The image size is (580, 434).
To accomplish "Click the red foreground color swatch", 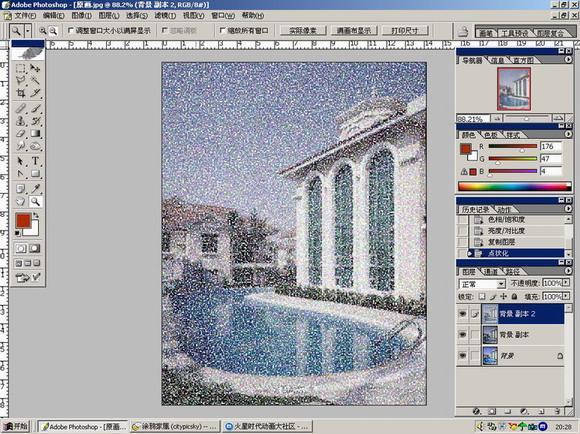I will click(23, 221).
